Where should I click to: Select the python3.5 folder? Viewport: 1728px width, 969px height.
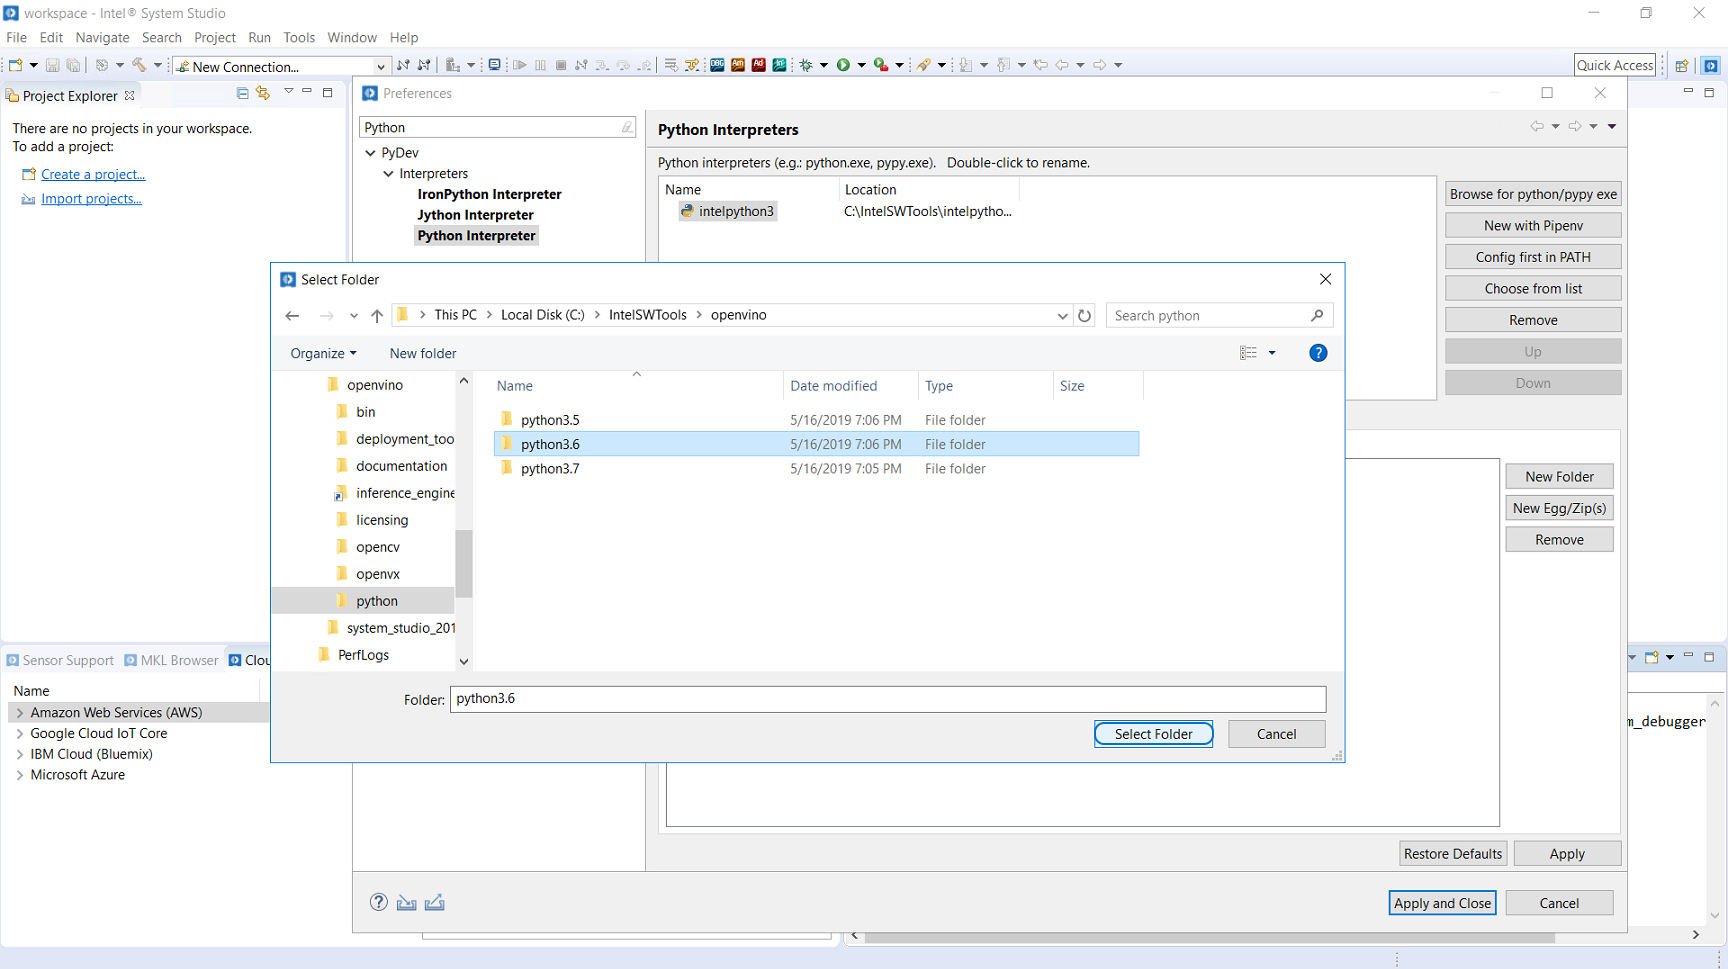(816, 420)
